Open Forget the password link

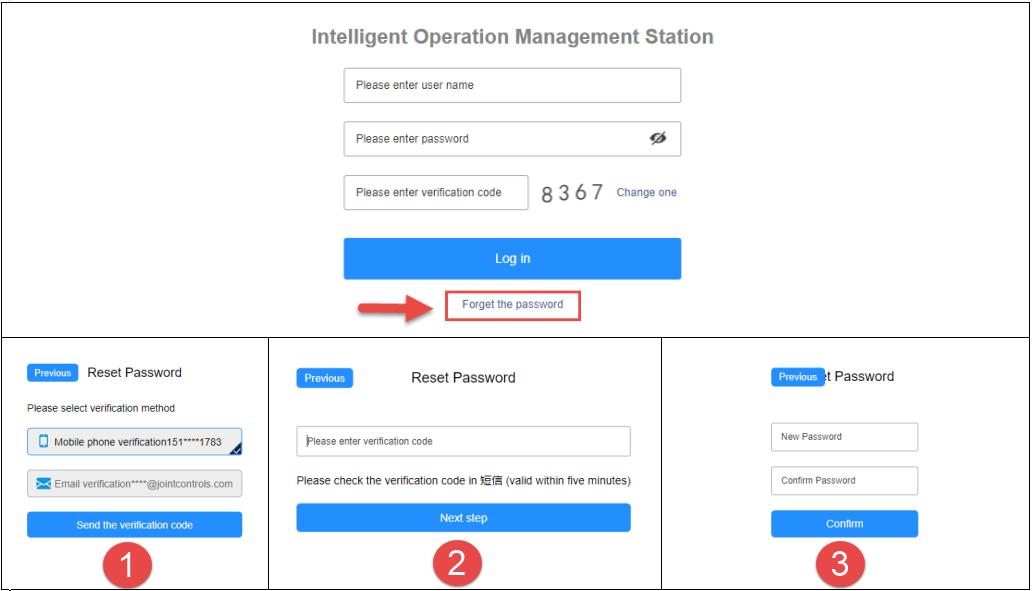click(512, 304)
